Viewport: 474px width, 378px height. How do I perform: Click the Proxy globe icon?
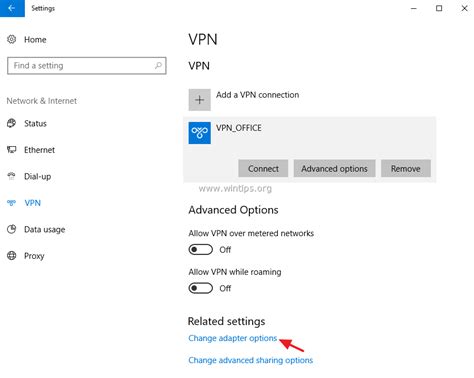click(12, 256)
